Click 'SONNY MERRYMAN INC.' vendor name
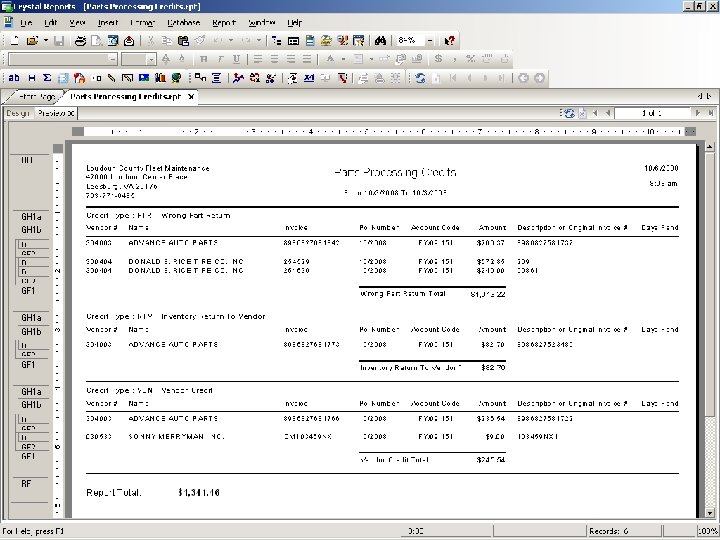 tap(176, 437)
